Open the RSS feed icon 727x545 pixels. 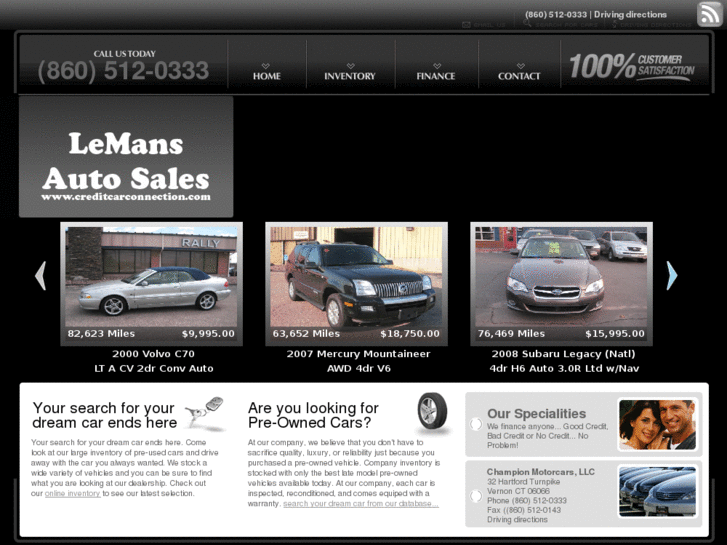709,14
